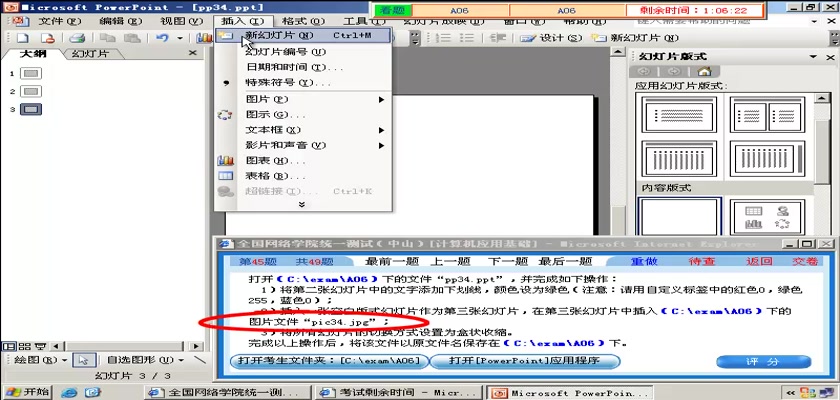Open the 视图 (View) menu
This screenshot has height=400, width=840.
click(x=182, y=21)
